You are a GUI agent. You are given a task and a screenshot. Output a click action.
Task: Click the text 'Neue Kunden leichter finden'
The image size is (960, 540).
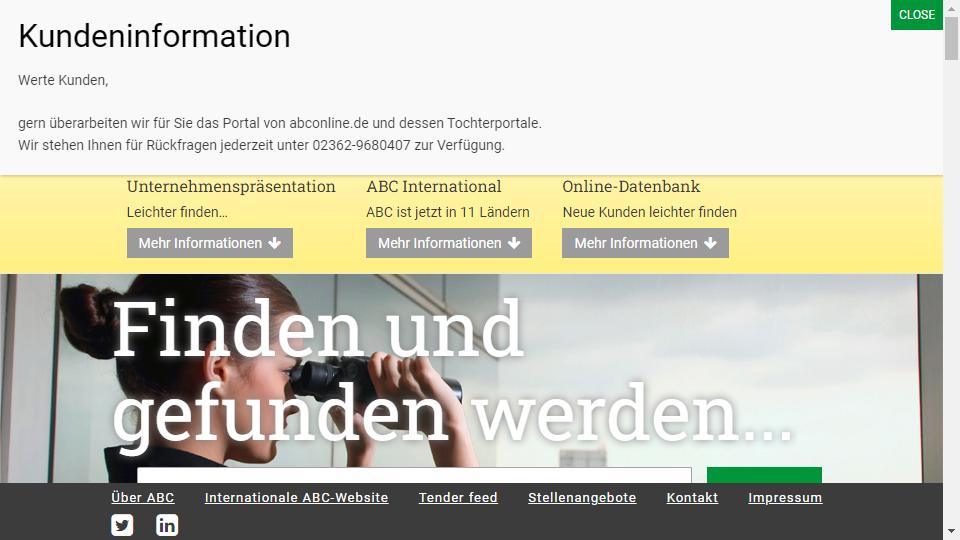click(650, 212)
